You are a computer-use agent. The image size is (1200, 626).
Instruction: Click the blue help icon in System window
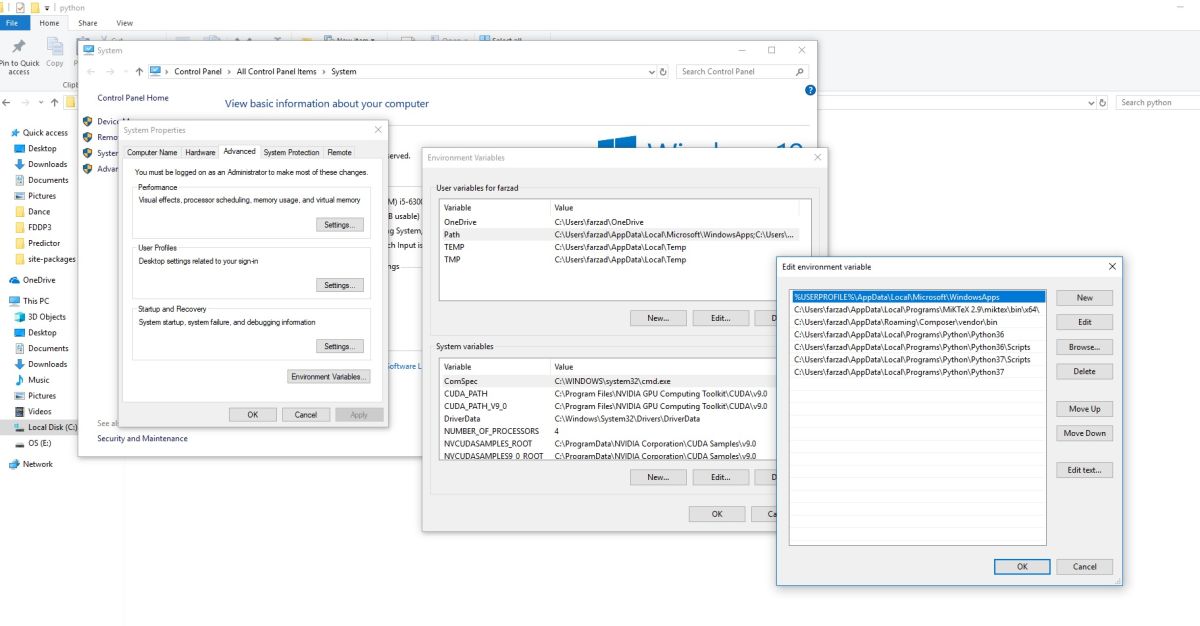tap(810, 90)
